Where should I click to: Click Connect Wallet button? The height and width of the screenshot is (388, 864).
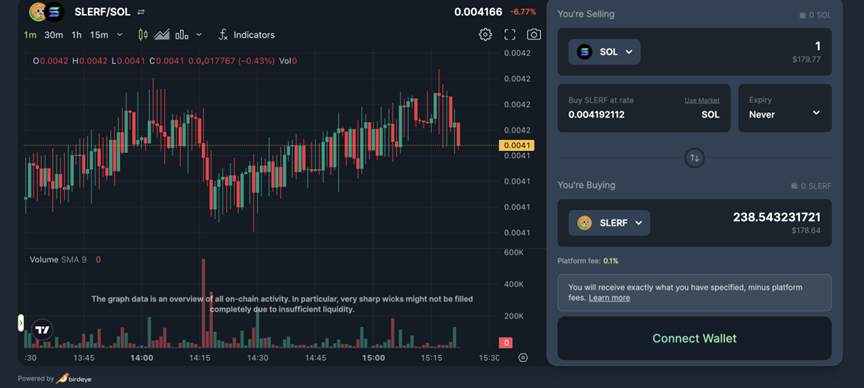point(694,338)
